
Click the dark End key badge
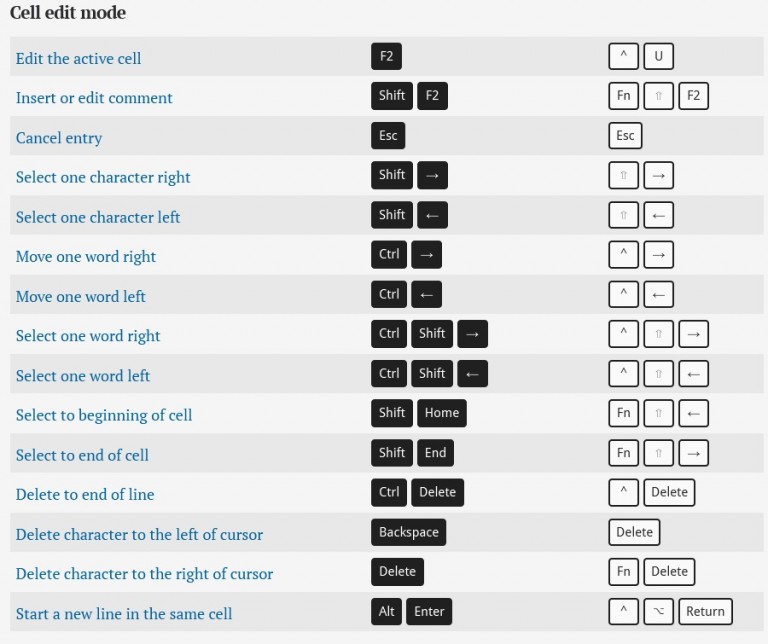point(435,453)
